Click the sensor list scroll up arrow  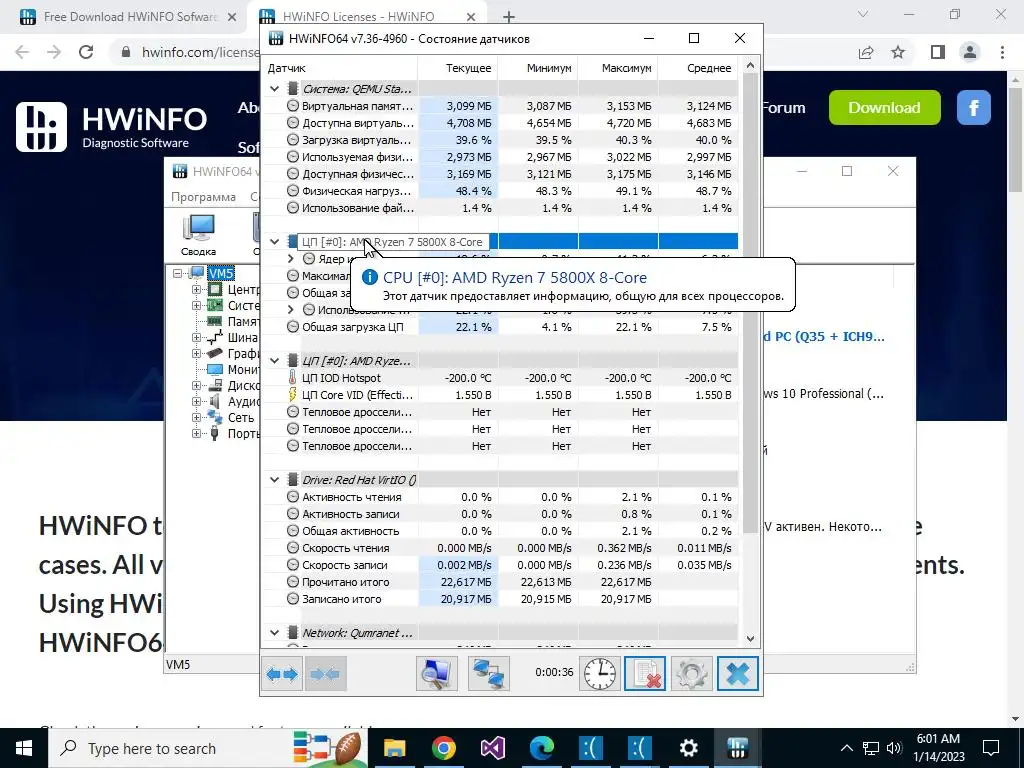pyautogui.click(x=750, y=65)
